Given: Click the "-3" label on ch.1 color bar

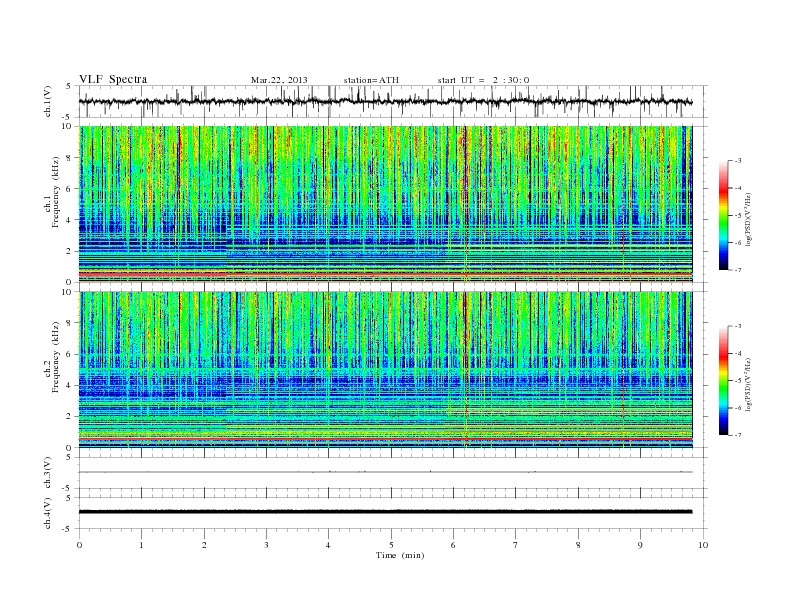Looking at the screenshot, I should click(738, 161).
